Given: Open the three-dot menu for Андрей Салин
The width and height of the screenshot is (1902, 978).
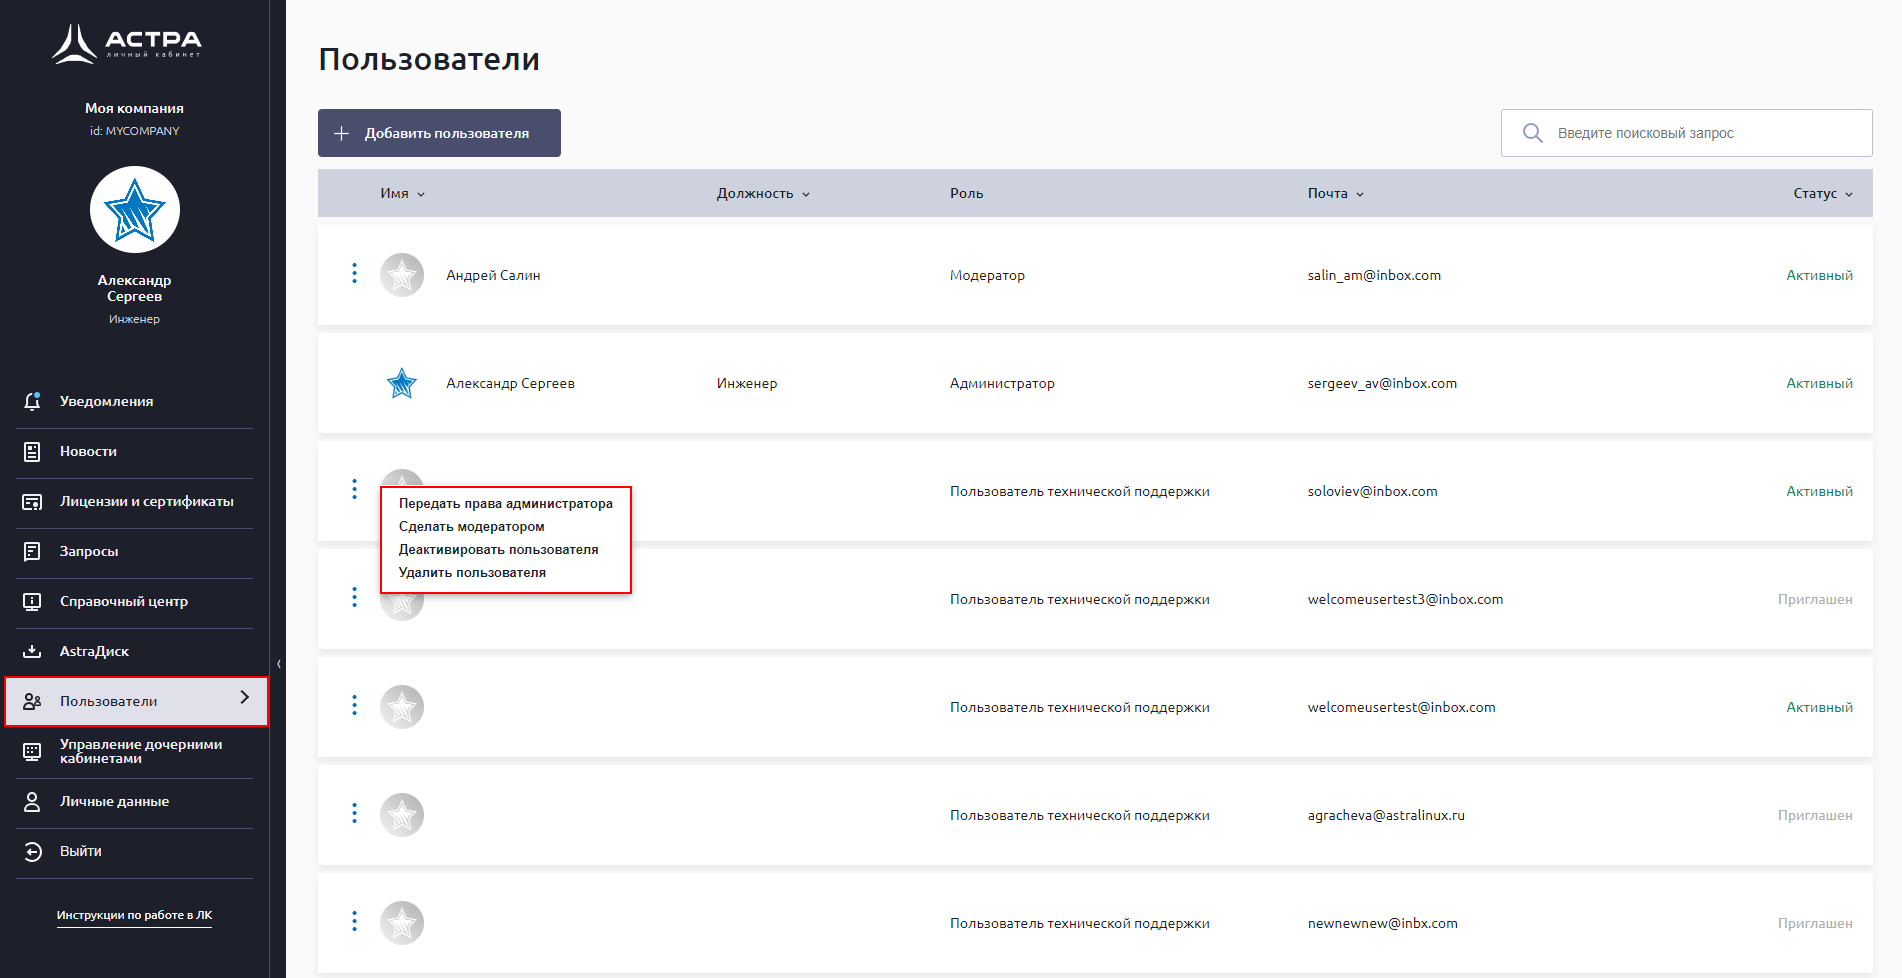Looking at the screenshot, I should (354, 274).
